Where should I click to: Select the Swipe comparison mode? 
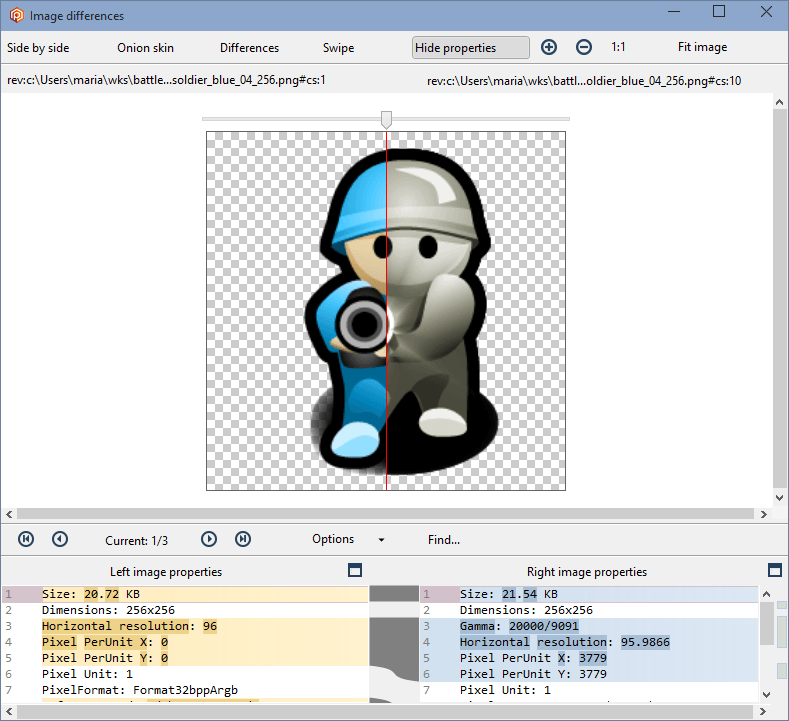point(338,48)
